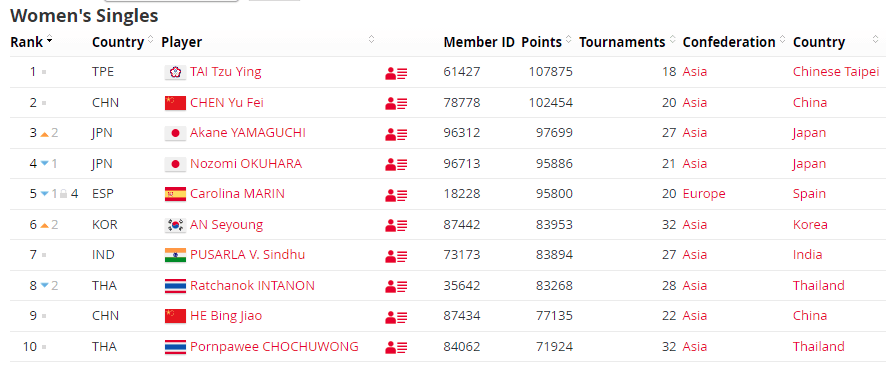
Task: Open TAI Tzu Ying's player profile icon
Action: click(x=396, y=73)
